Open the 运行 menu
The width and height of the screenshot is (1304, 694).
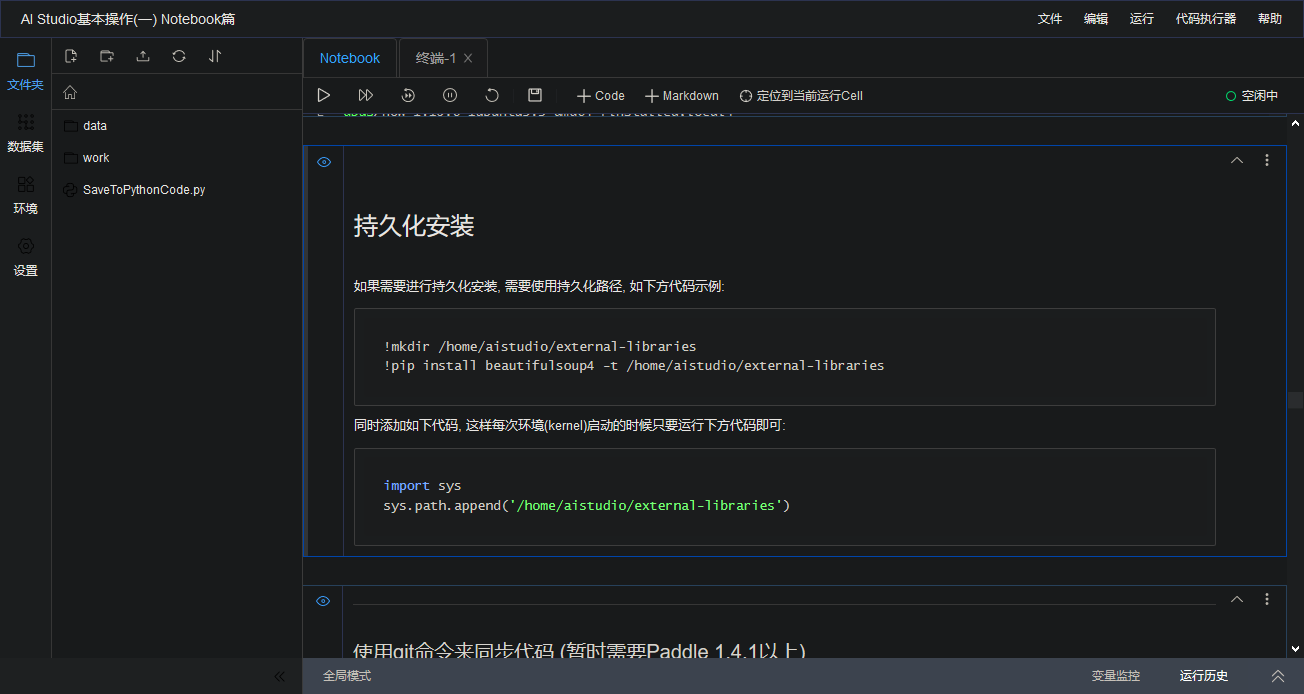click(1142, 19)
